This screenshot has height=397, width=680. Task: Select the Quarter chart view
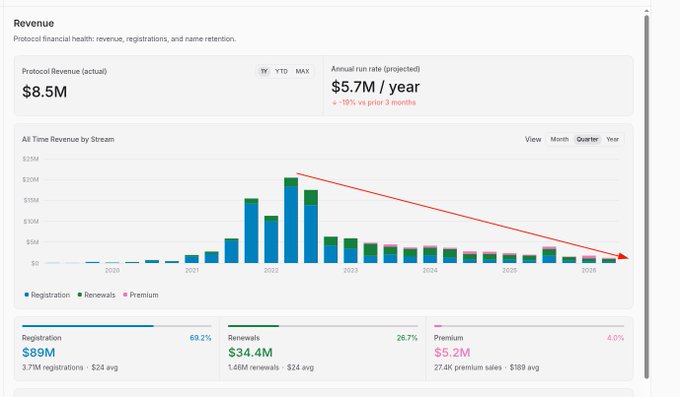587,139
